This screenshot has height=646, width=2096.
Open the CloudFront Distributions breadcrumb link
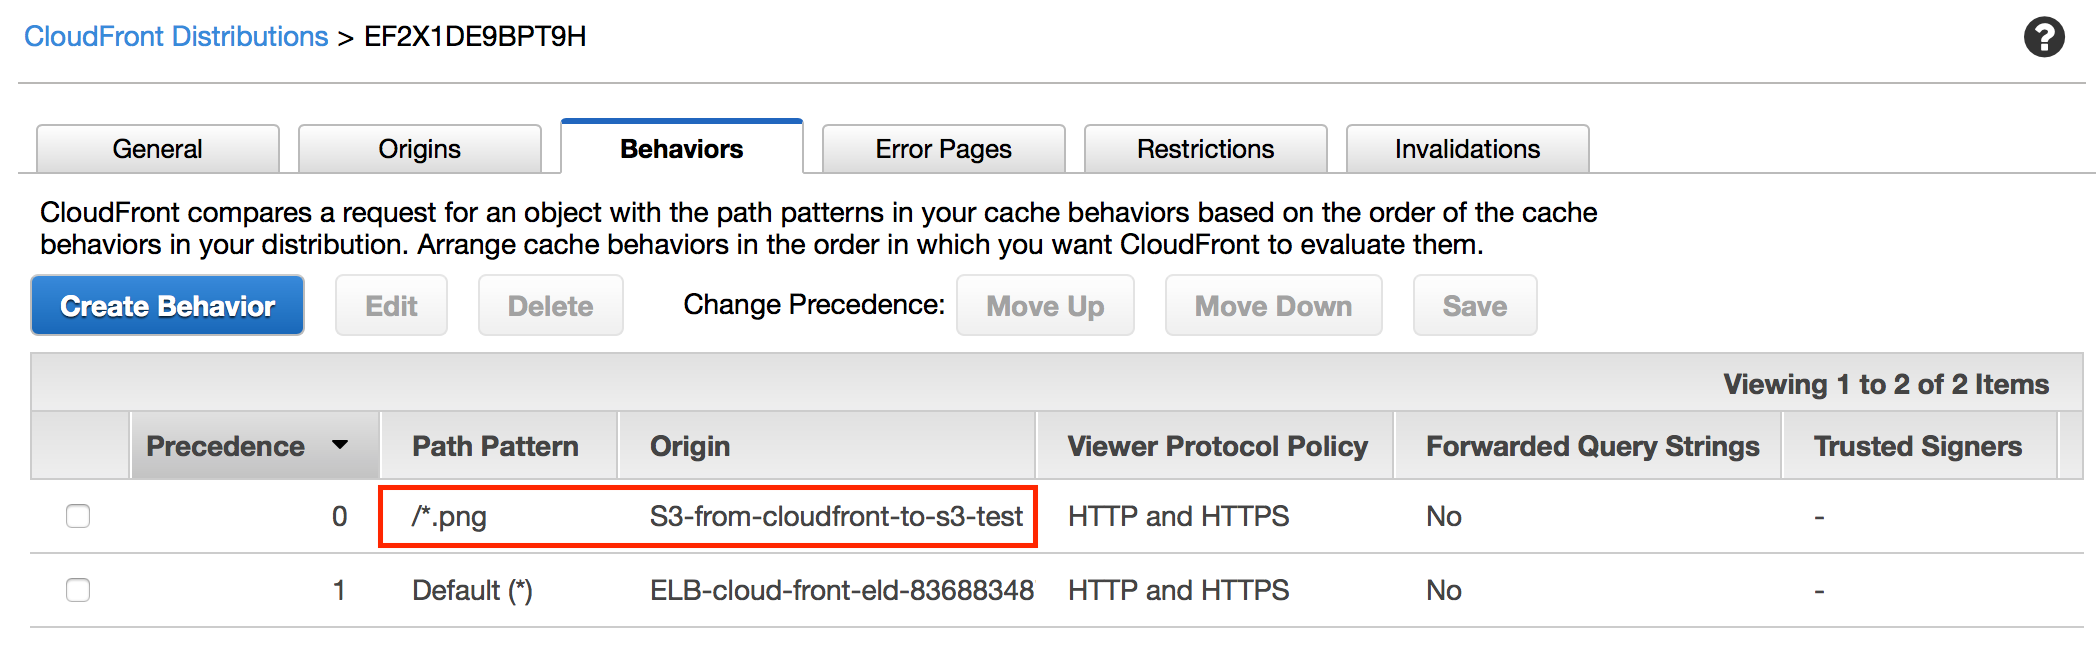click(175, 36)
